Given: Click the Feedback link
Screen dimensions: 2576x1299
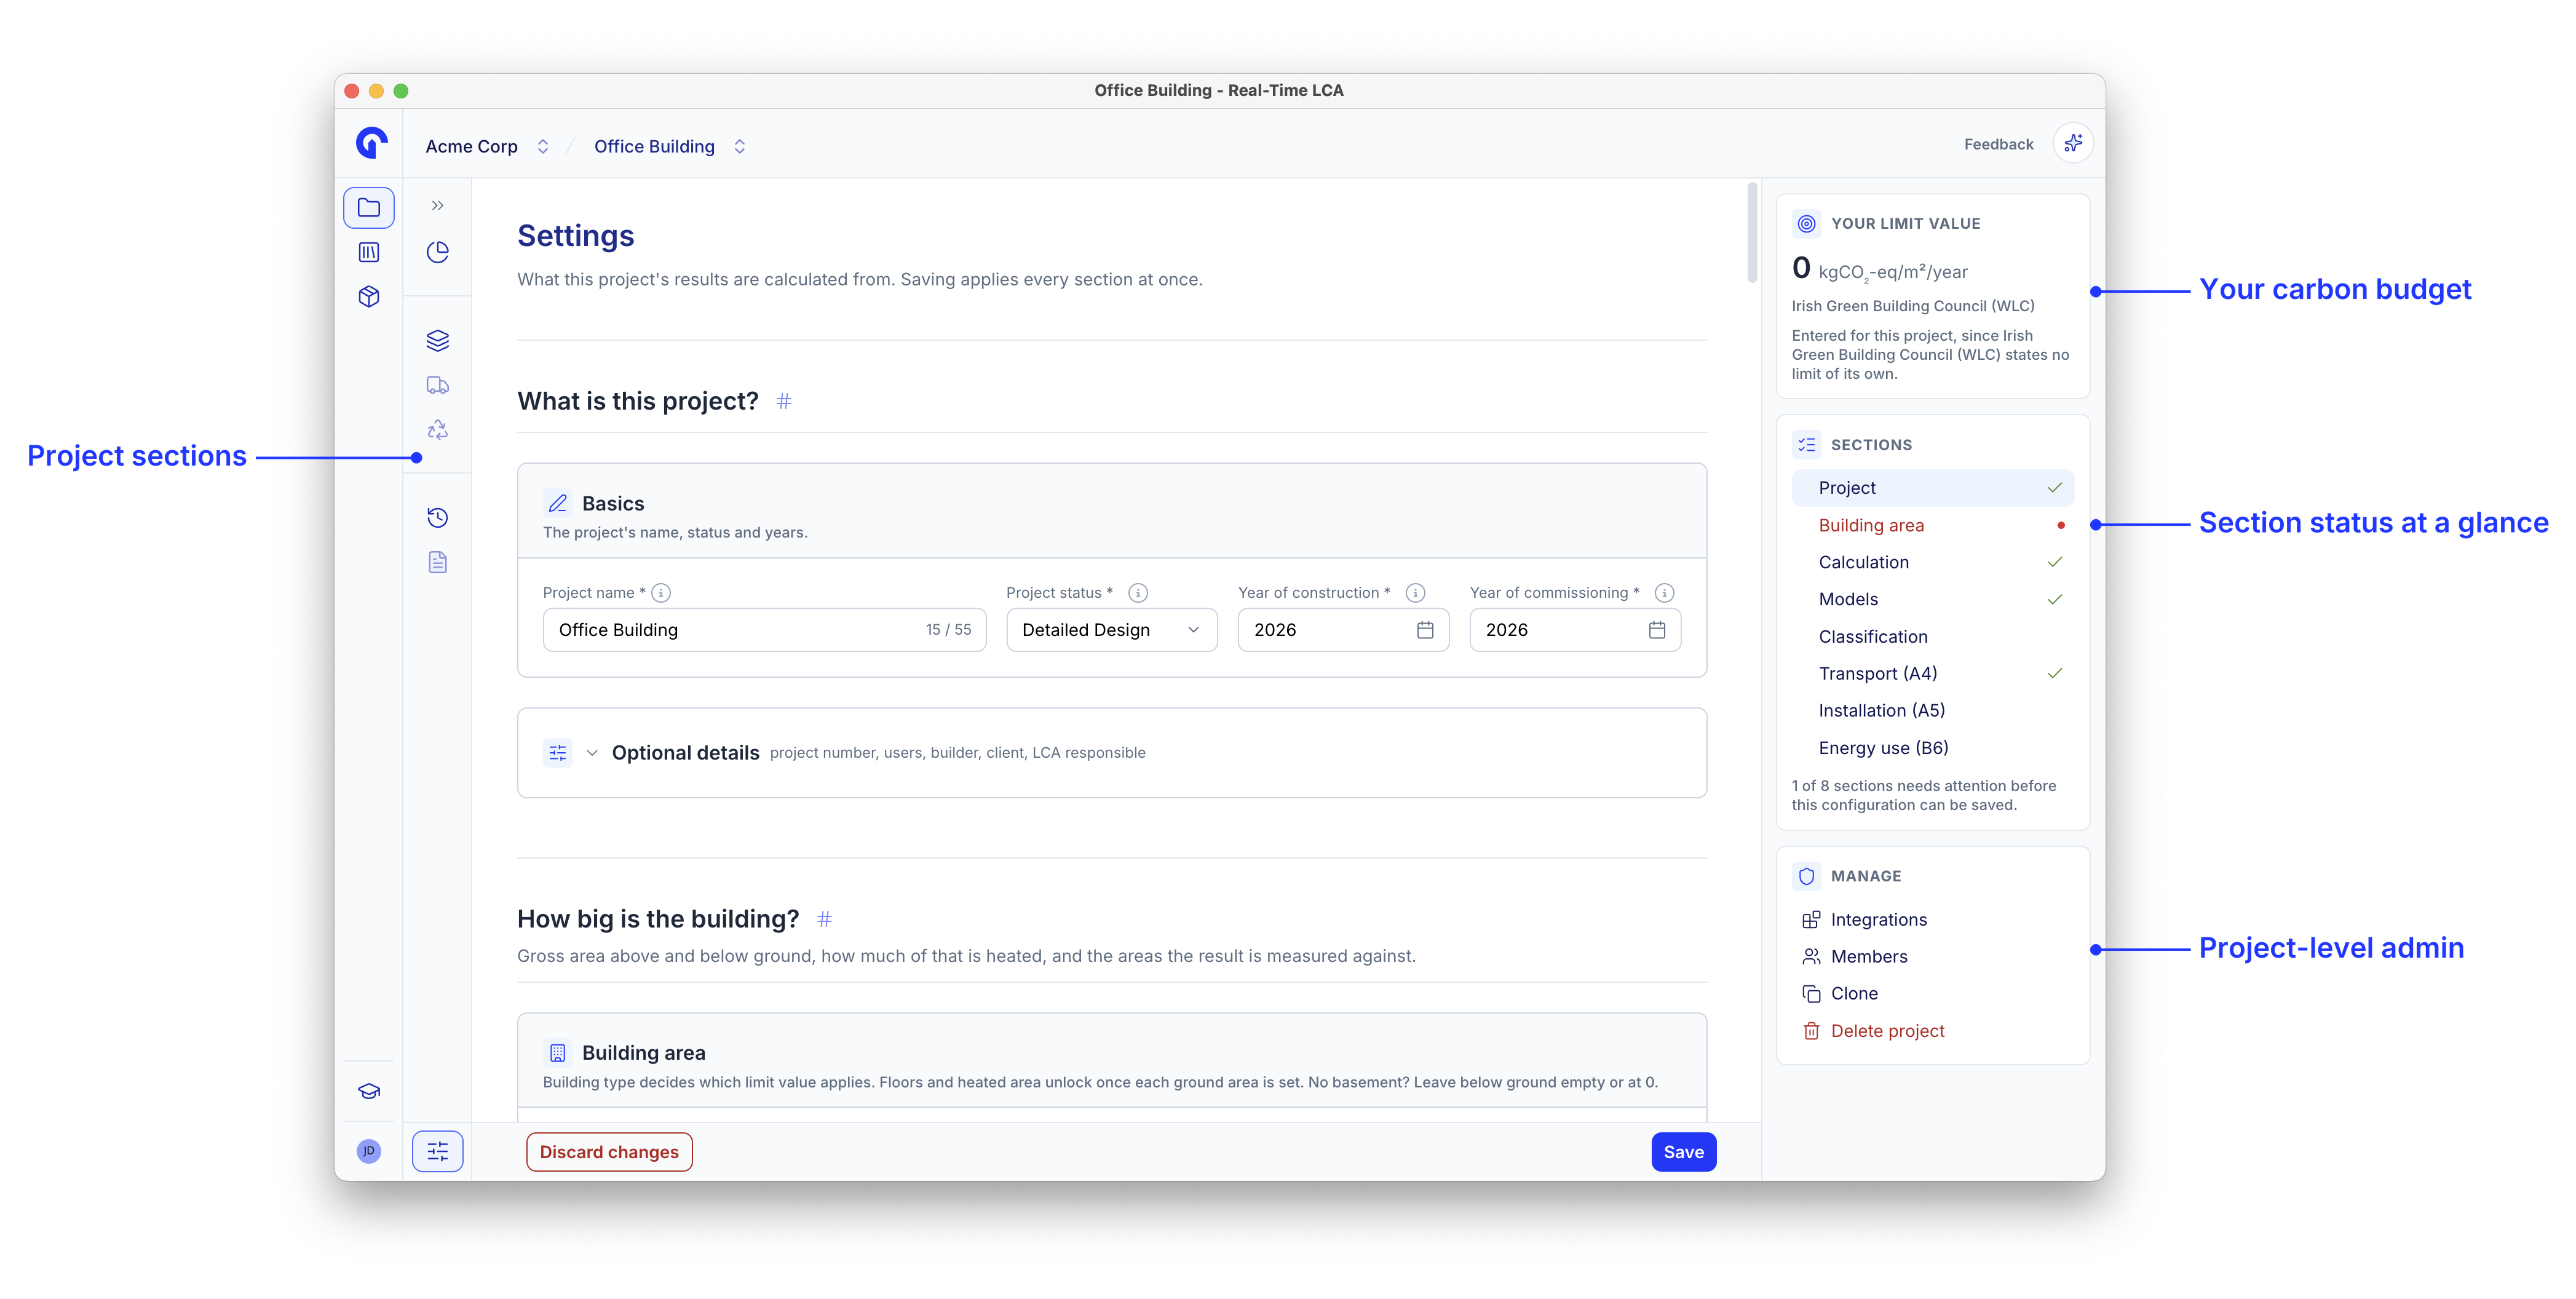Looking at the screenshot, I should click(x=1998, y=144).
